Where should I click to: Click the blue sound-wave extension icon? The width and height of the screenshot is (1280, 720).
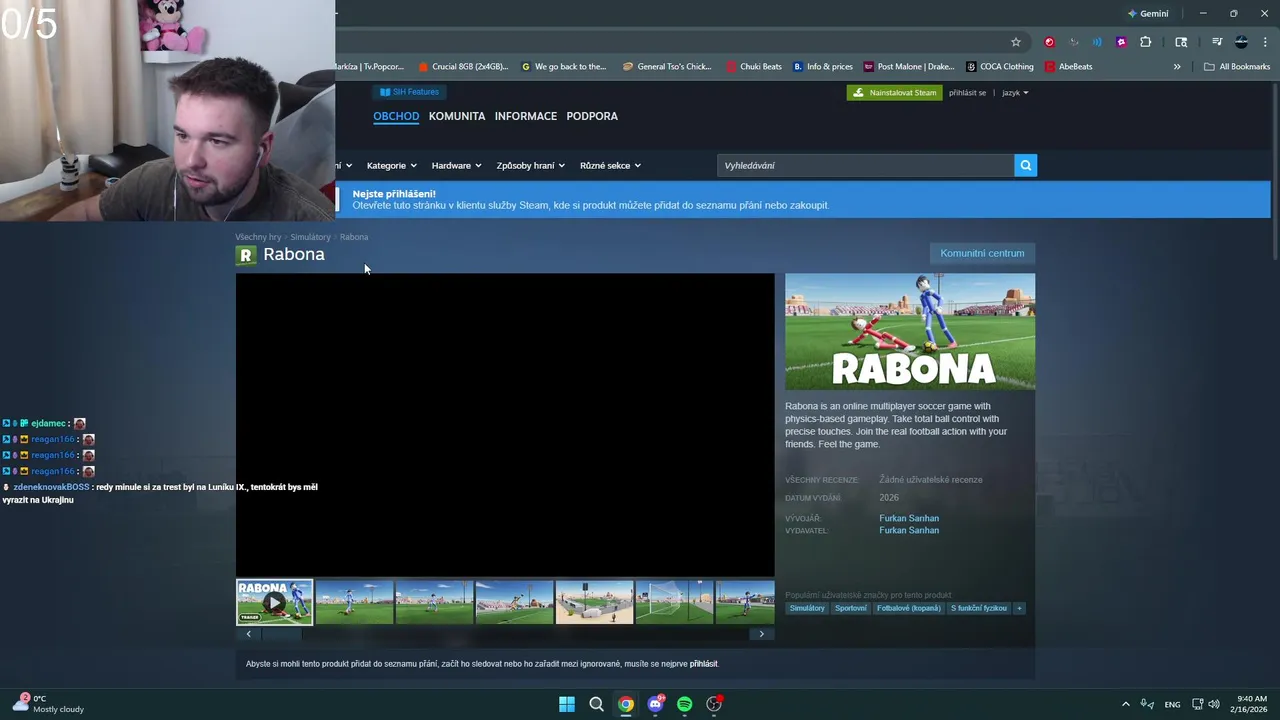coord(1097,42)
